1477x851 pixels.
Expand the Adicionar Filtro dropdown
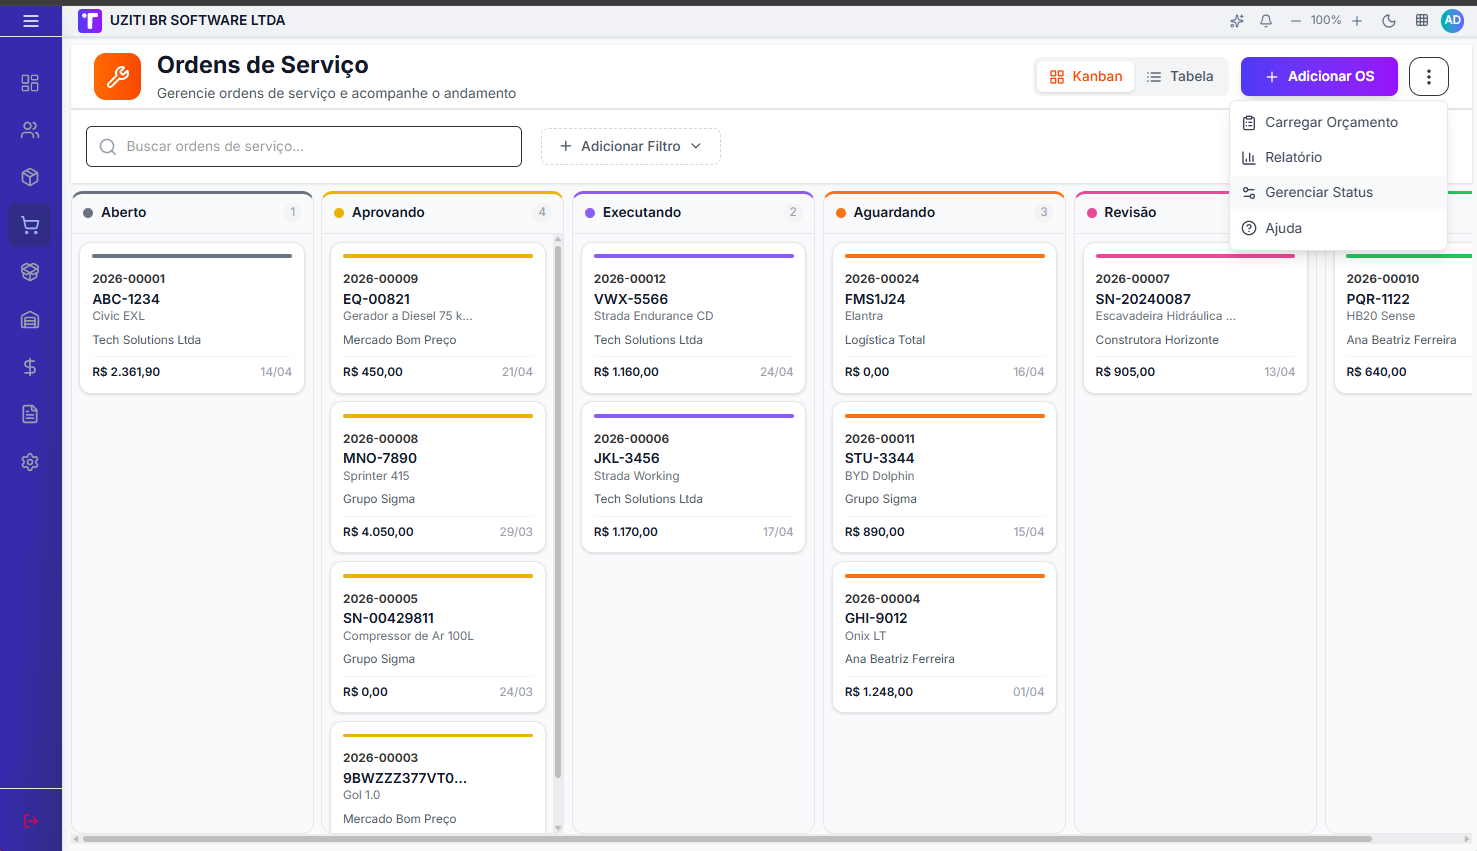[x=631, y=146]
